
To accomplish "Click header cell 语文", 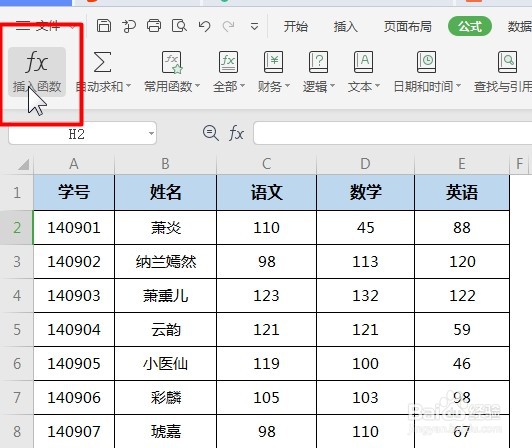I will coord(266,192).
